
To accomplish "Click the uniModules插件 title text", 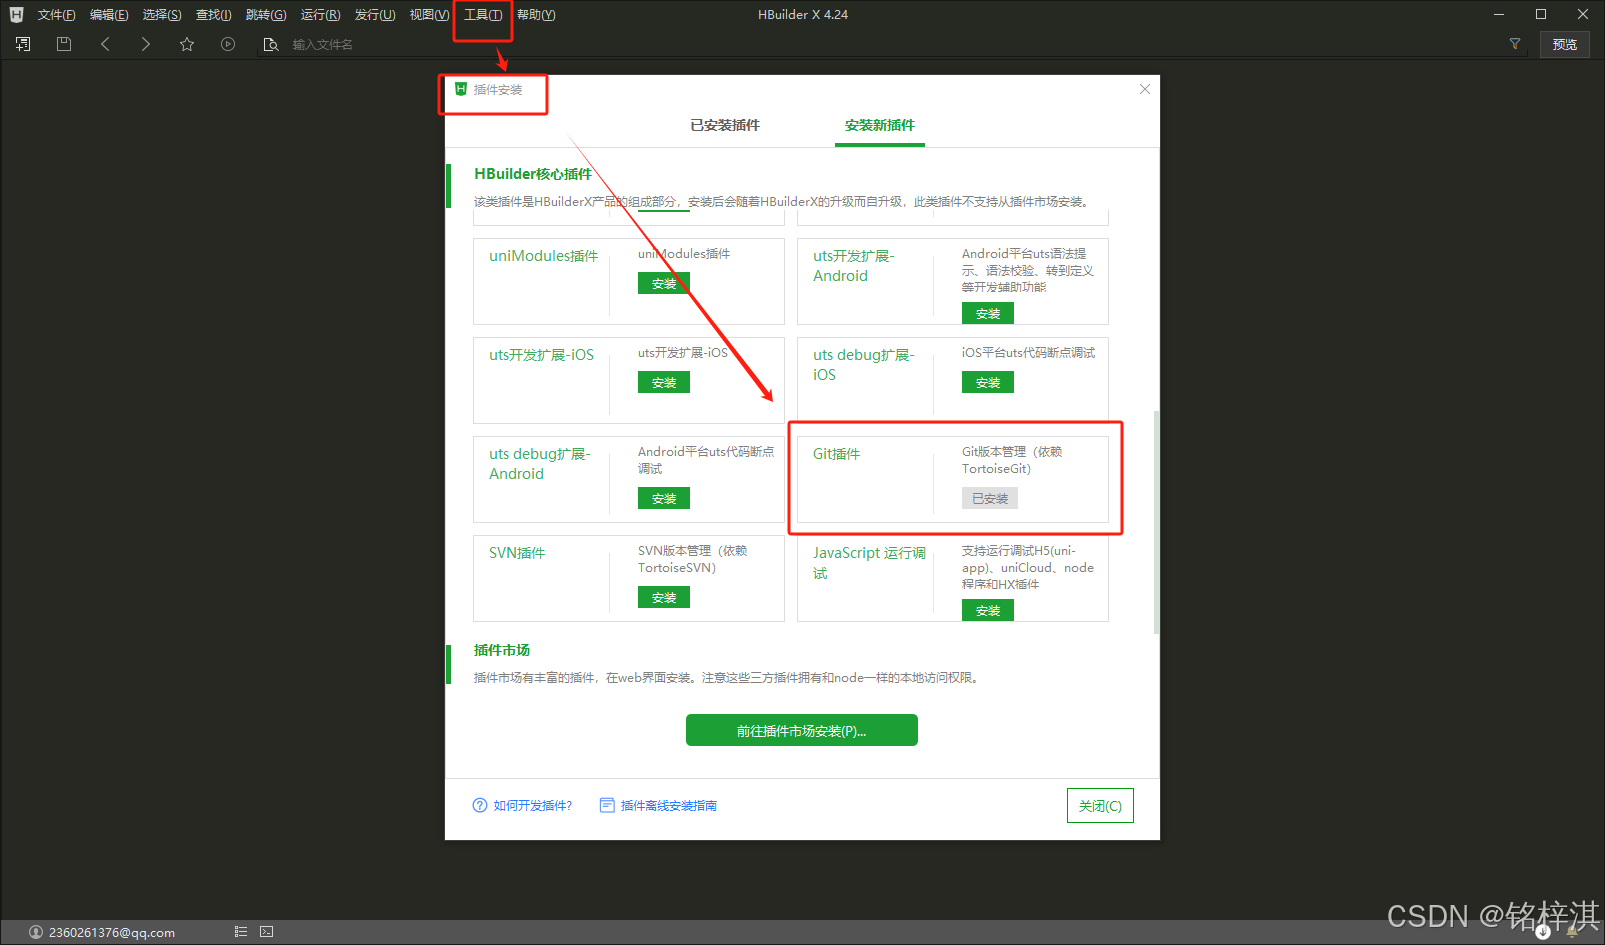I will pos(543,256).
